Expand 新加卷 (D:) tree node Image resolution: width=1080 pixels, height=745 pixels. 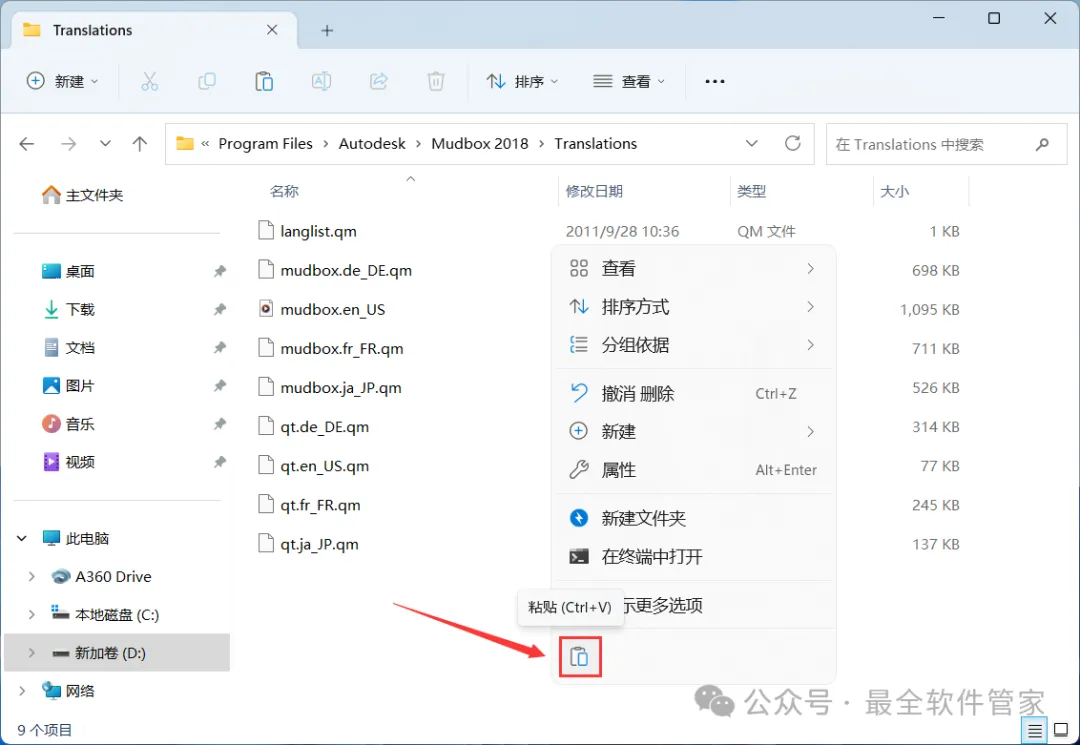(32, 653)
